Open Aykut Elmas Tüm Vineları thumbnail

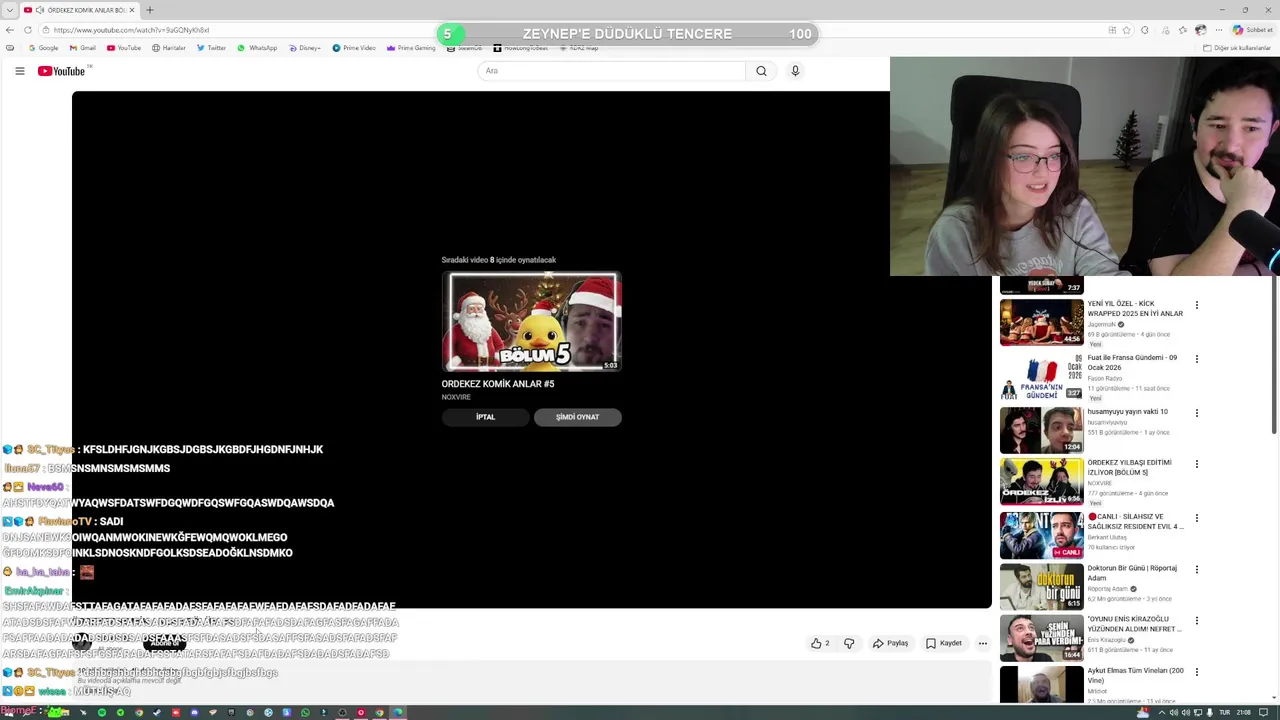1042,686
